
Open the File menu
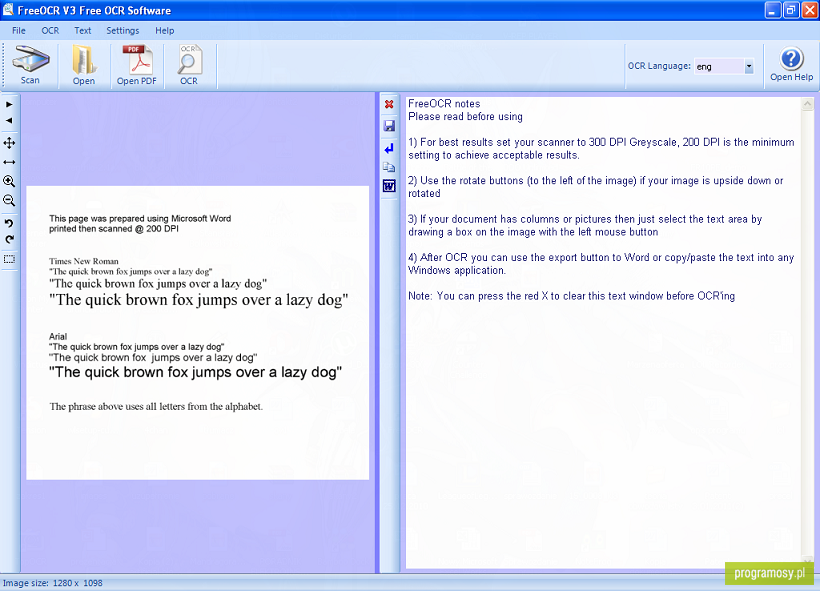(19, 30)
